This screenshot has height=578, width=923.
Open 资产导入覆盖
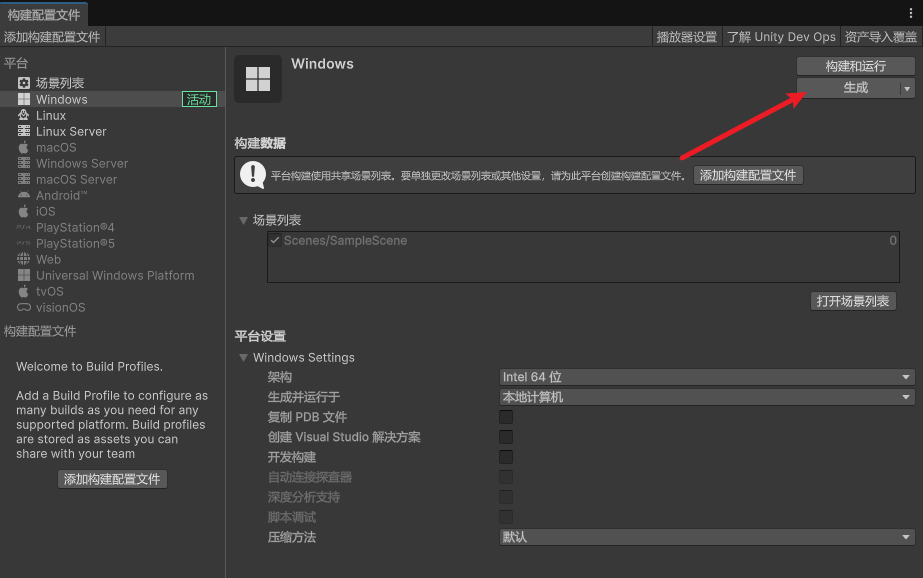click(881, 36)
